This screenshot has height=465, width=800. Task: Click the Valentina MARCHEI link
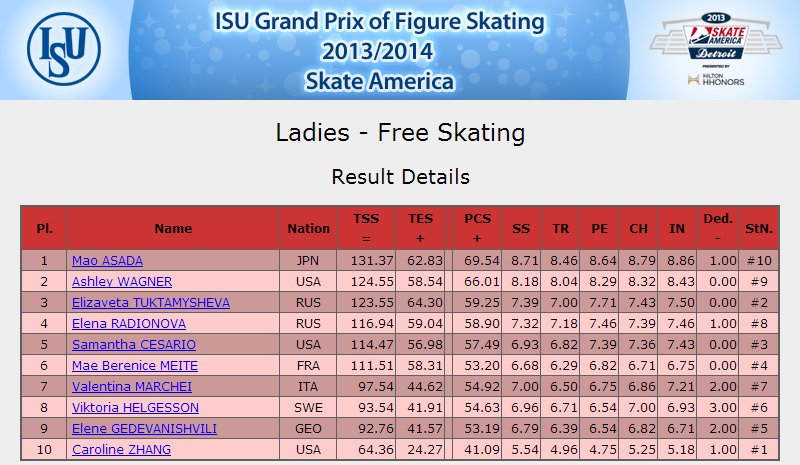[x=132, y=386]
